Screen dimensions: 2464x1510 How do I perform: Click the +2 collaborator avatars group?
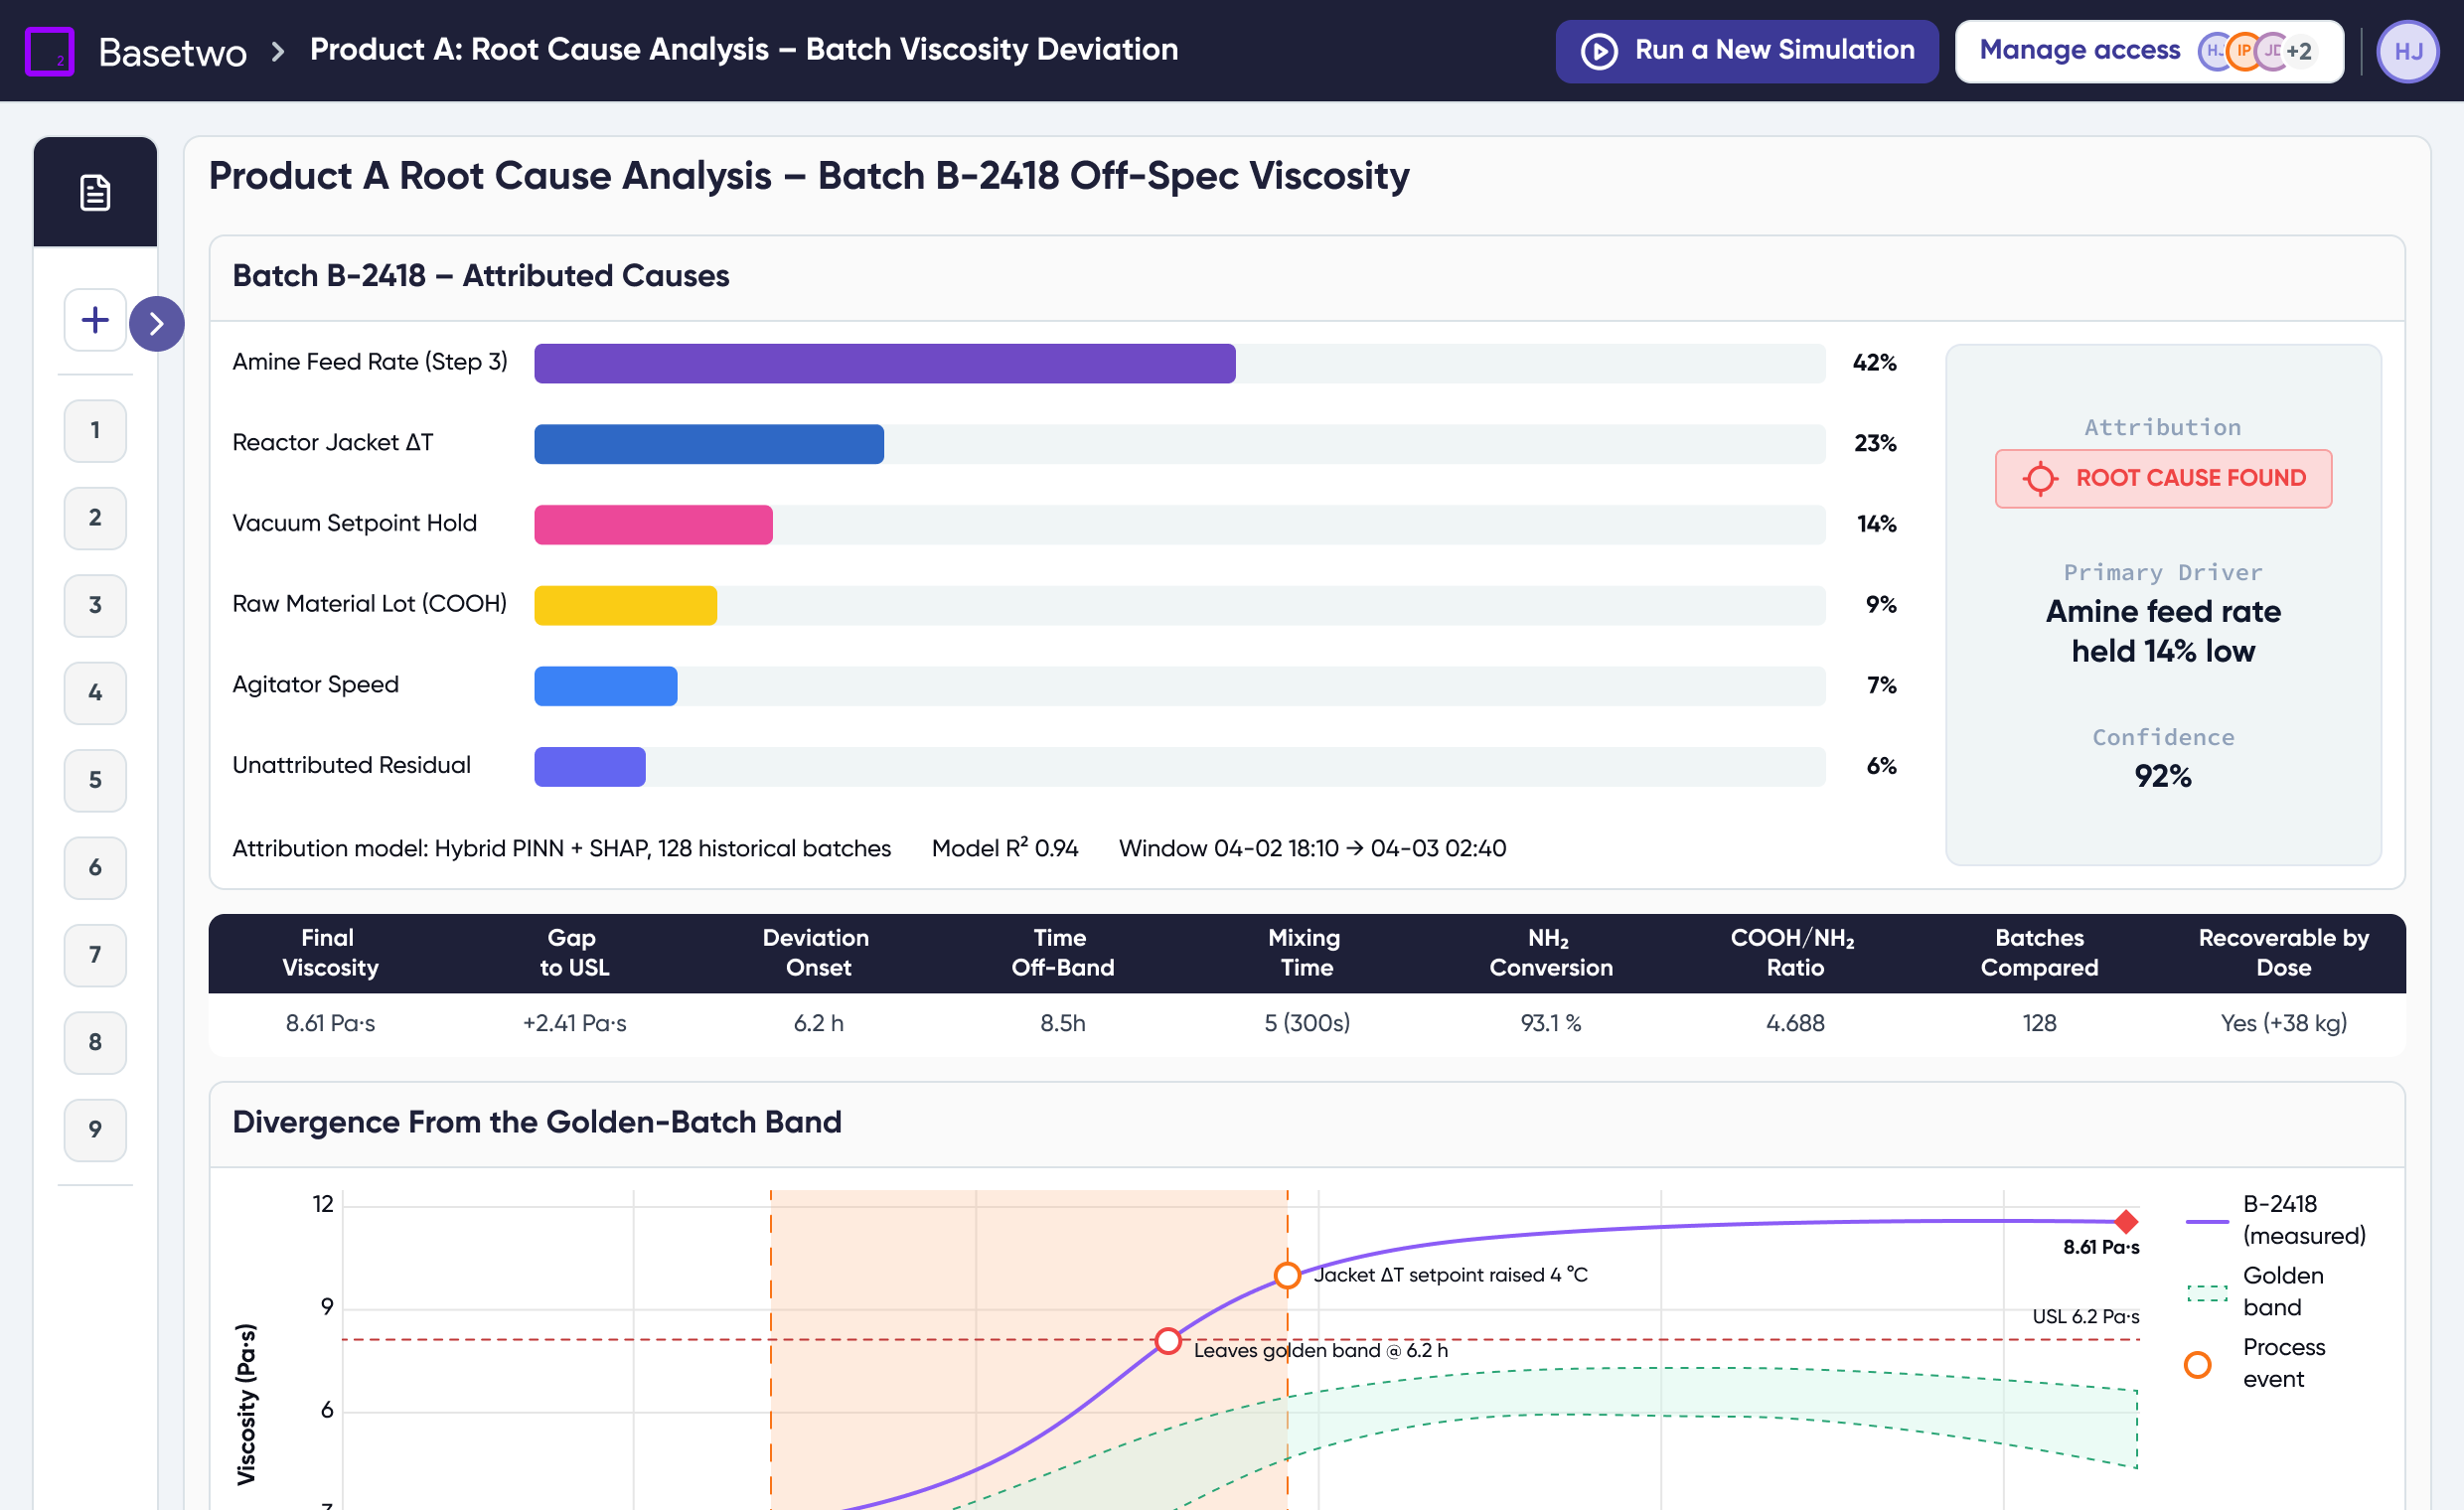(2256, 51)
